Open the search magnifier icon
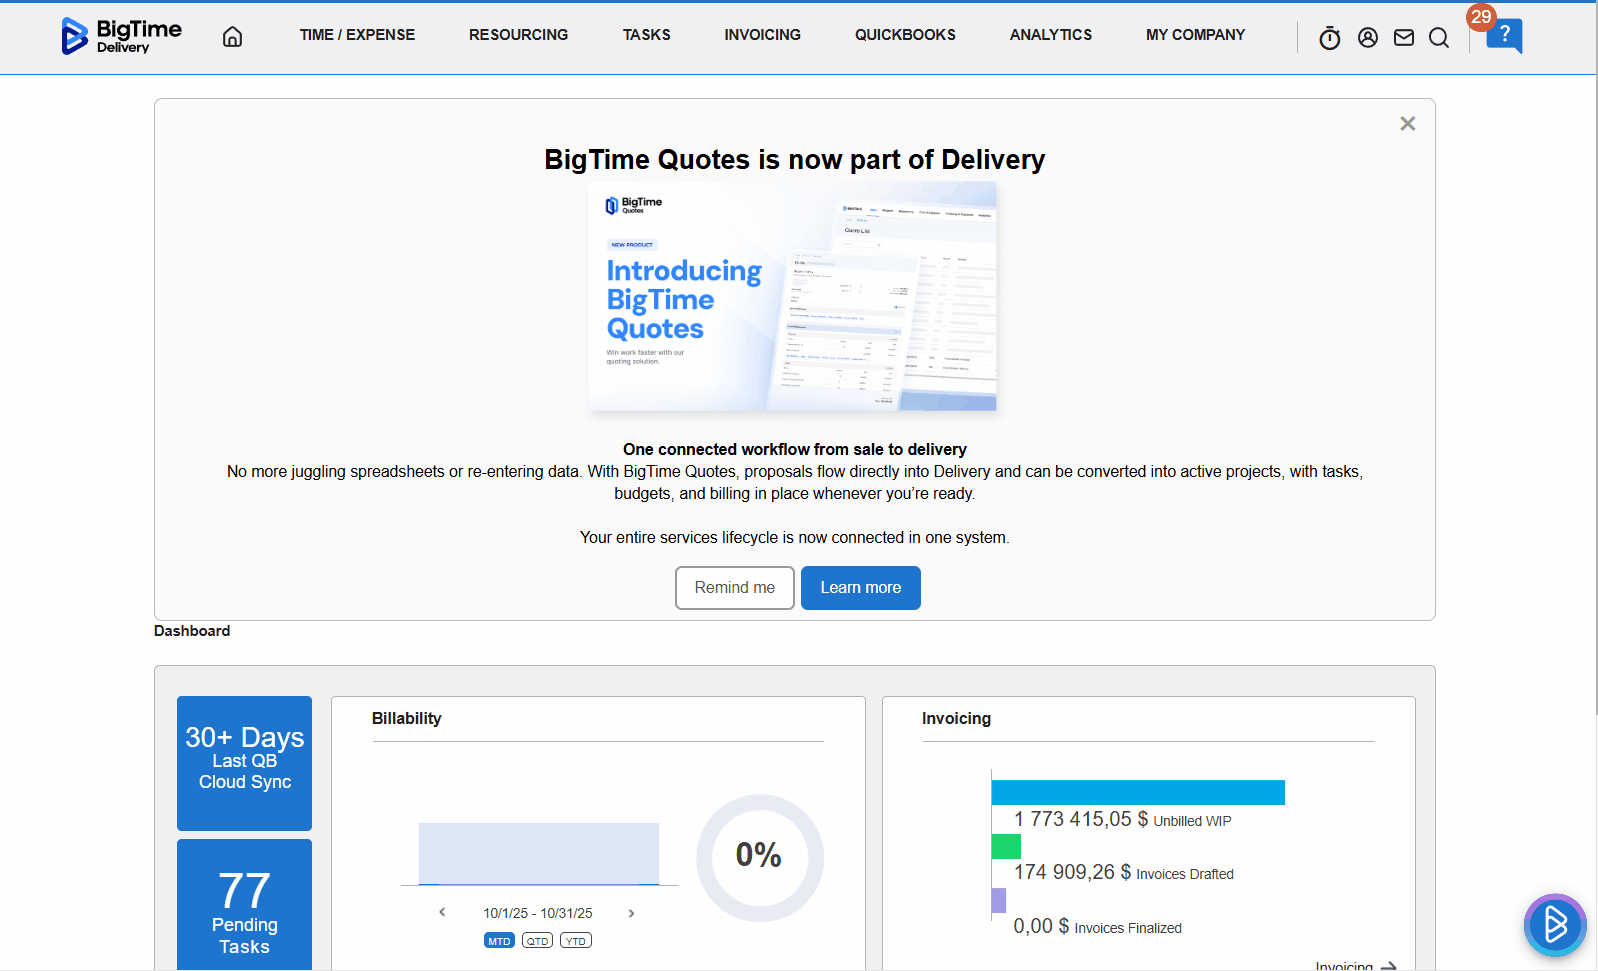The width and height of the screenshot is (1598, 971). [1439, 38]
